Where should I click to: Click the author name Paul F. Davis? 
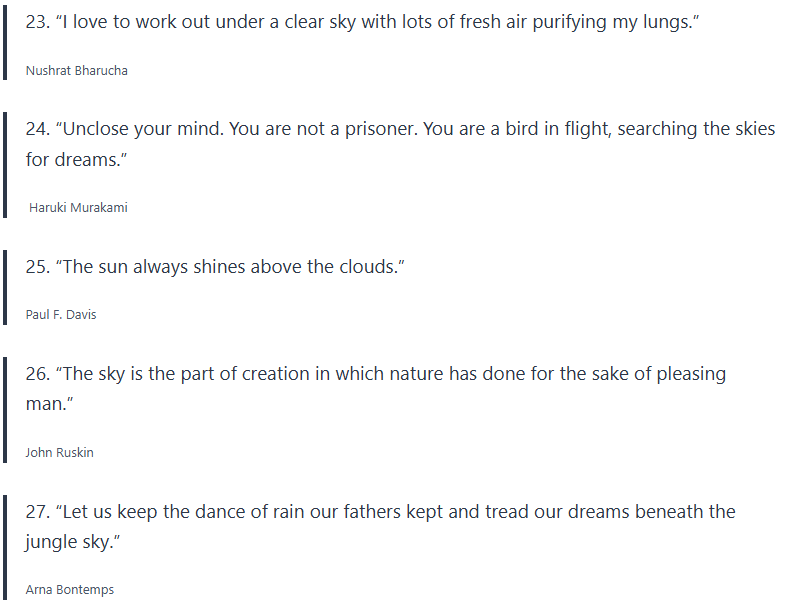pos(61,315)
